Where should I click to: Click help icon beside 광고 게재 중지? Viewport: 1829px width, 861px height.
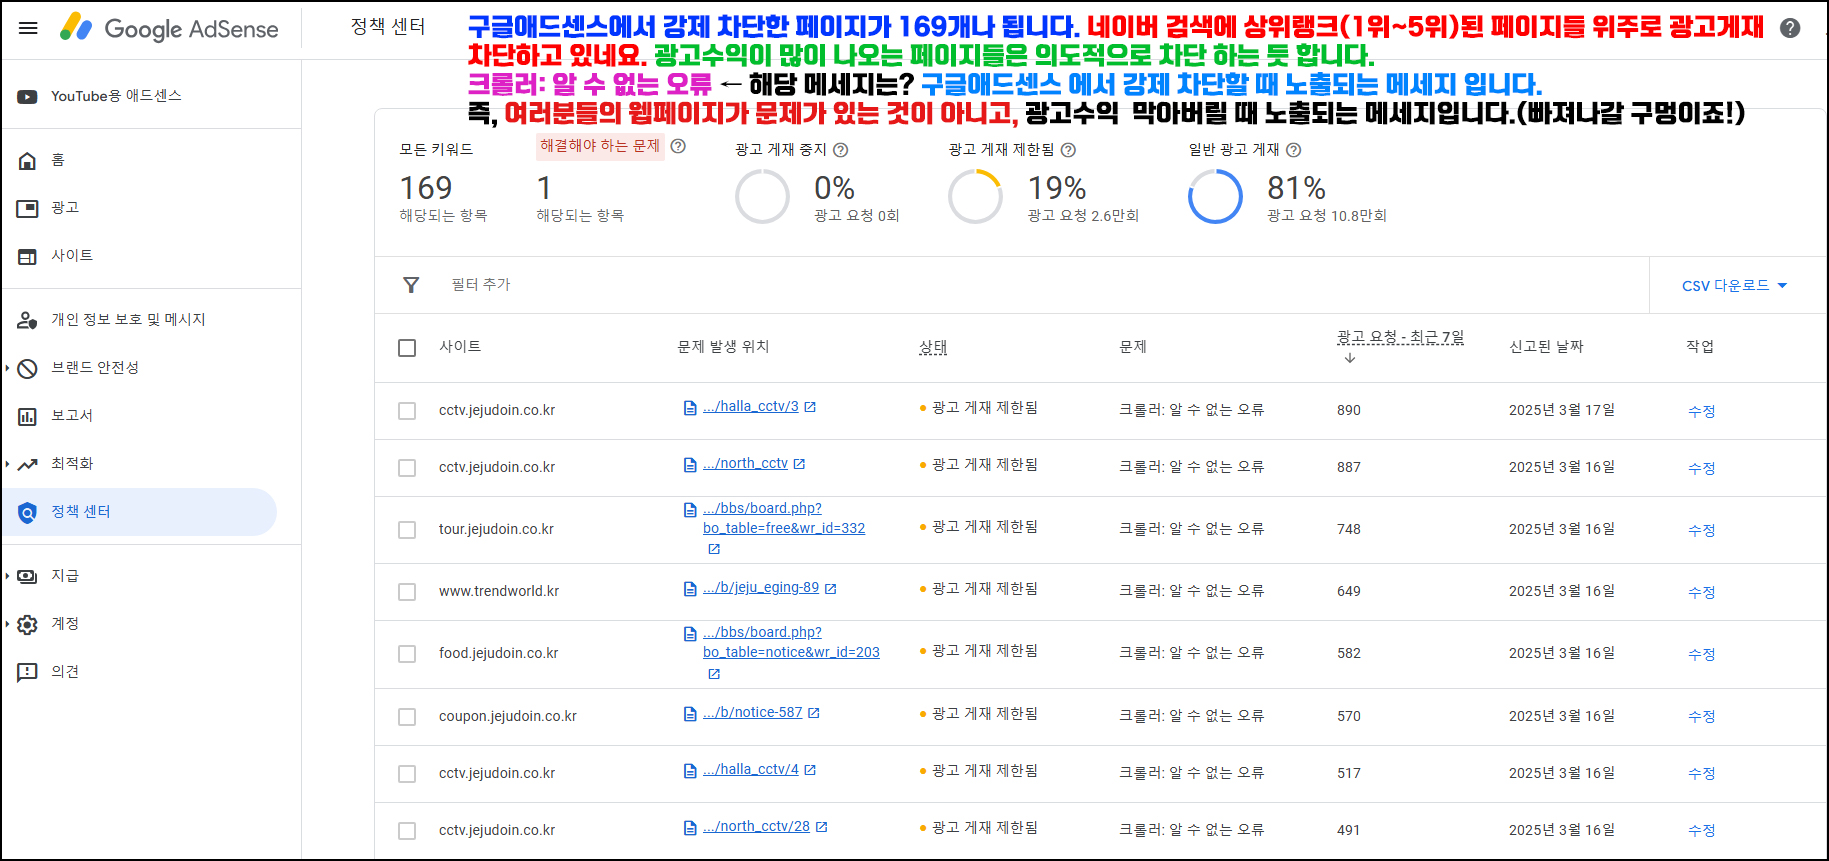pyautogui.click(x=841, y=150)
